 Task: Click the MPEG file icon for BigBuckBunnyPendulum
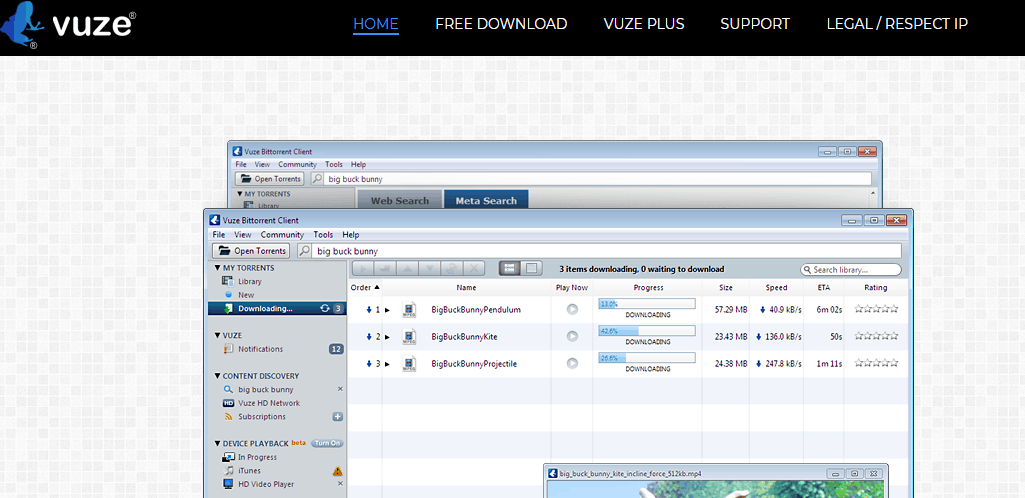click(409, 310)
